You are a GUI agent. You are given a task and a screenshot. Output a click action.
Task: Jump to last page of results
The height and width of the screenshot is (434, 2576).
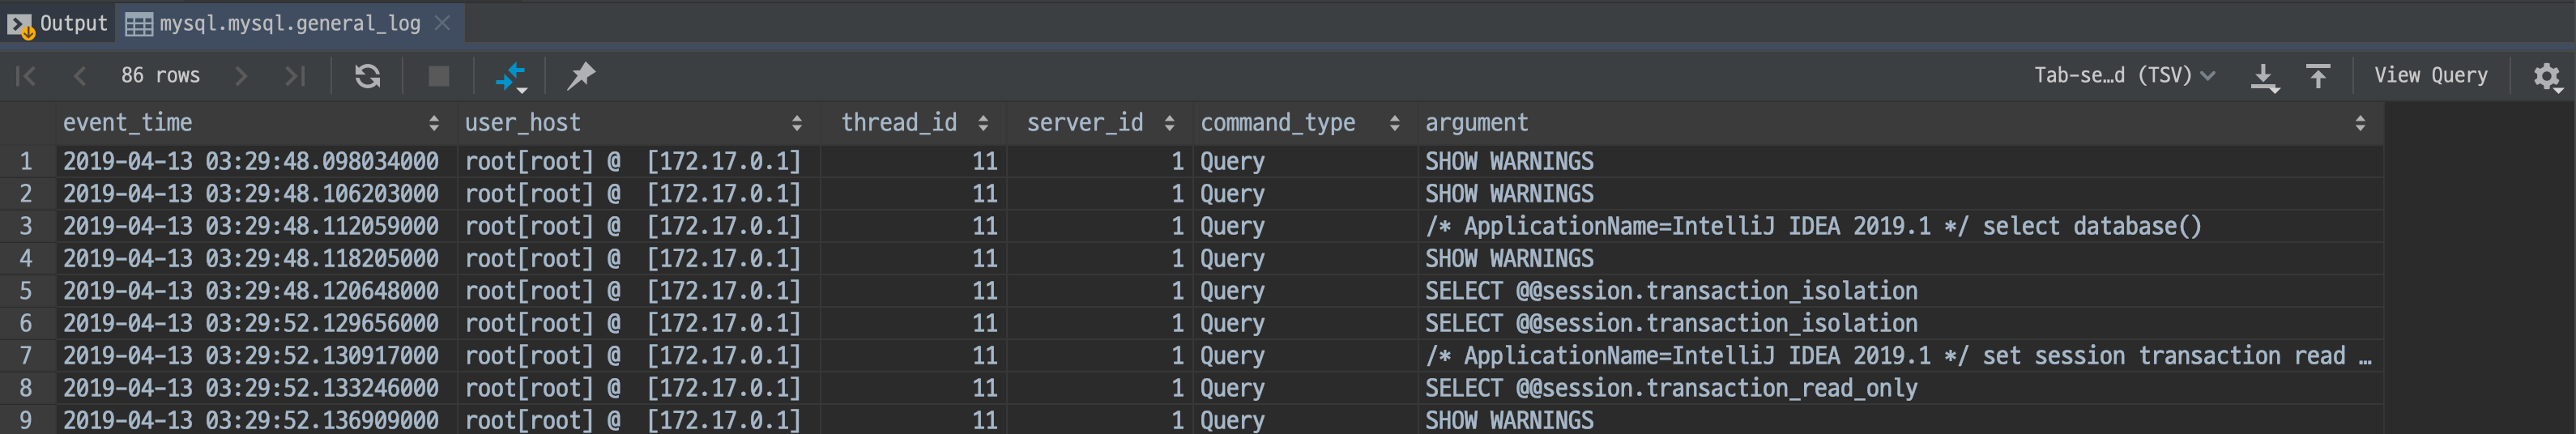tap(294, 76)
